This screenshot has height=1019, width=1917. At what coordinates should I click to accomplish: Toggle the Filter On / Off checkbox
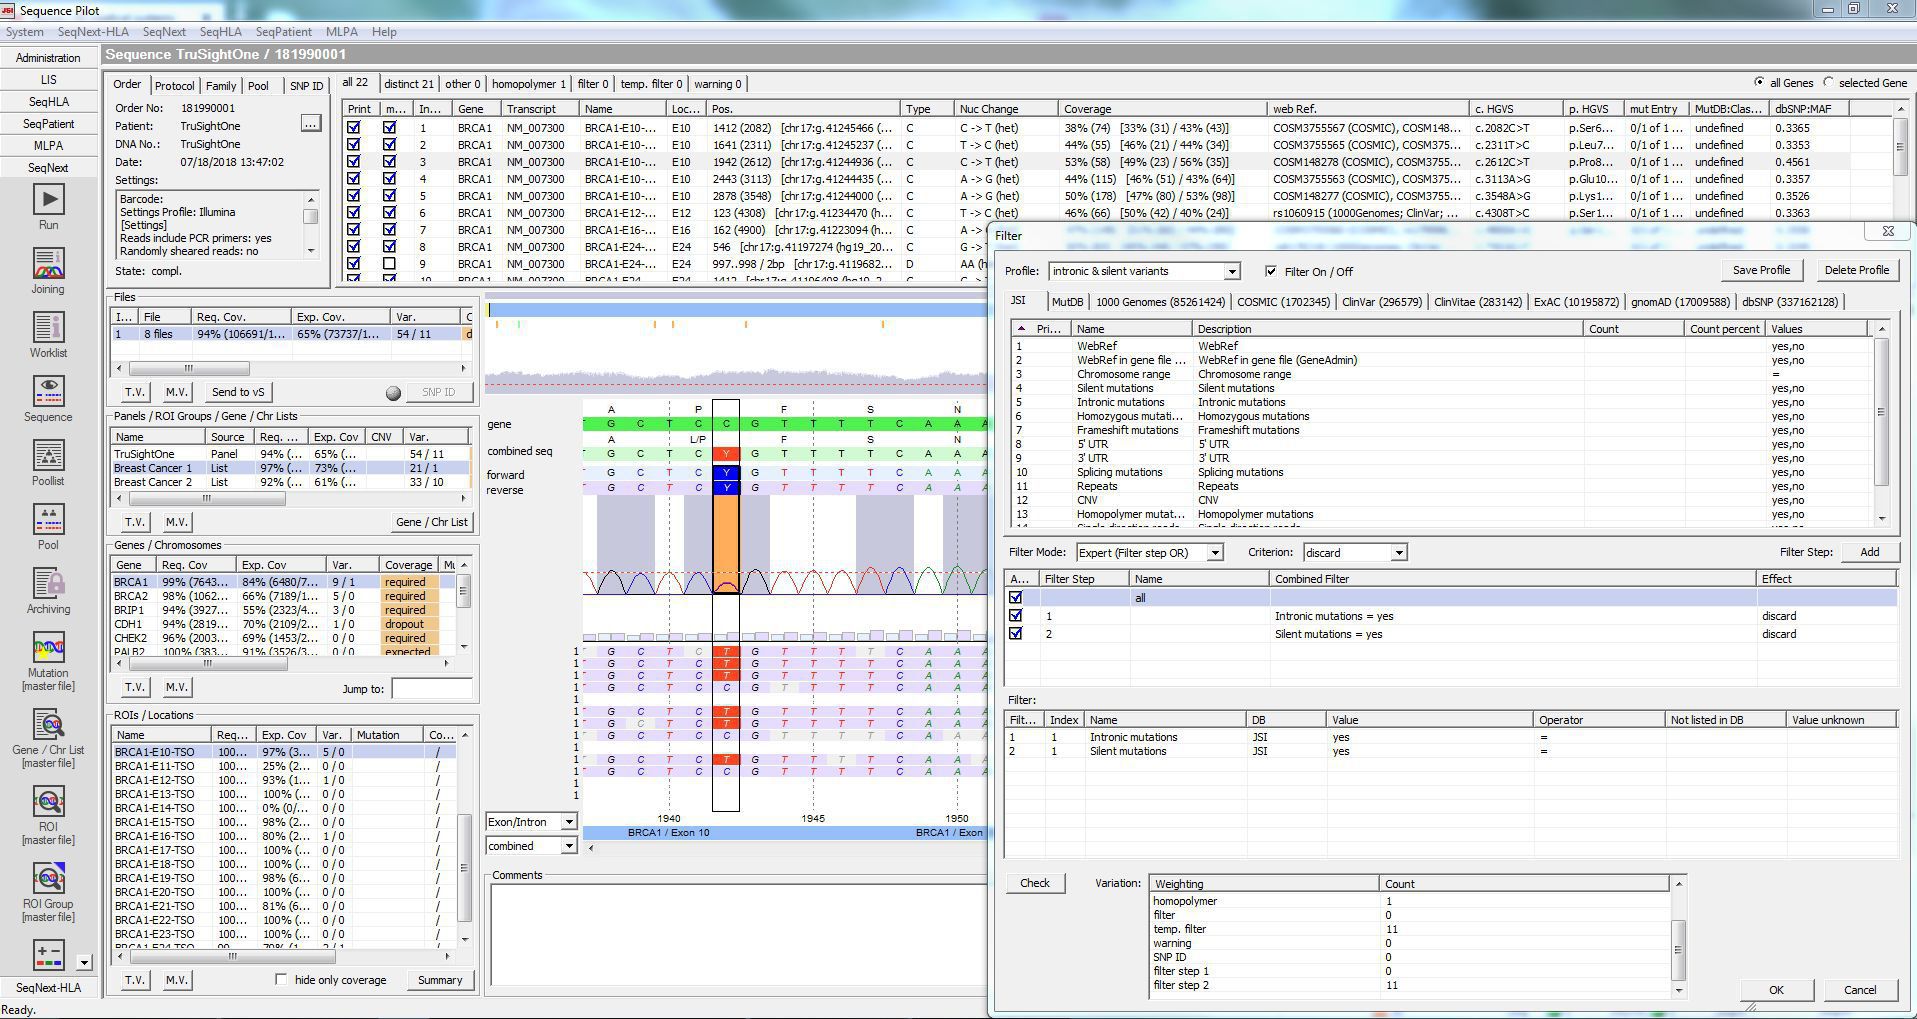1271,271
